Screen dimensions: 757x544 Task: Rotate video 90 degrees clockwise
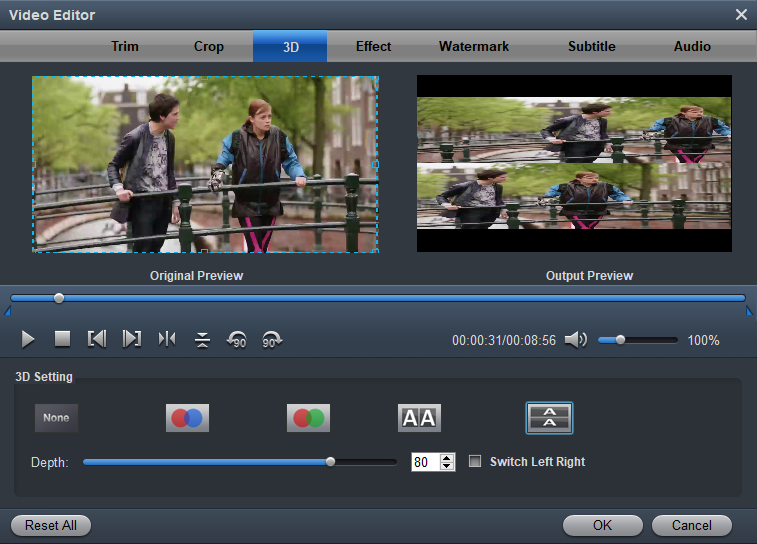point(272,339)
